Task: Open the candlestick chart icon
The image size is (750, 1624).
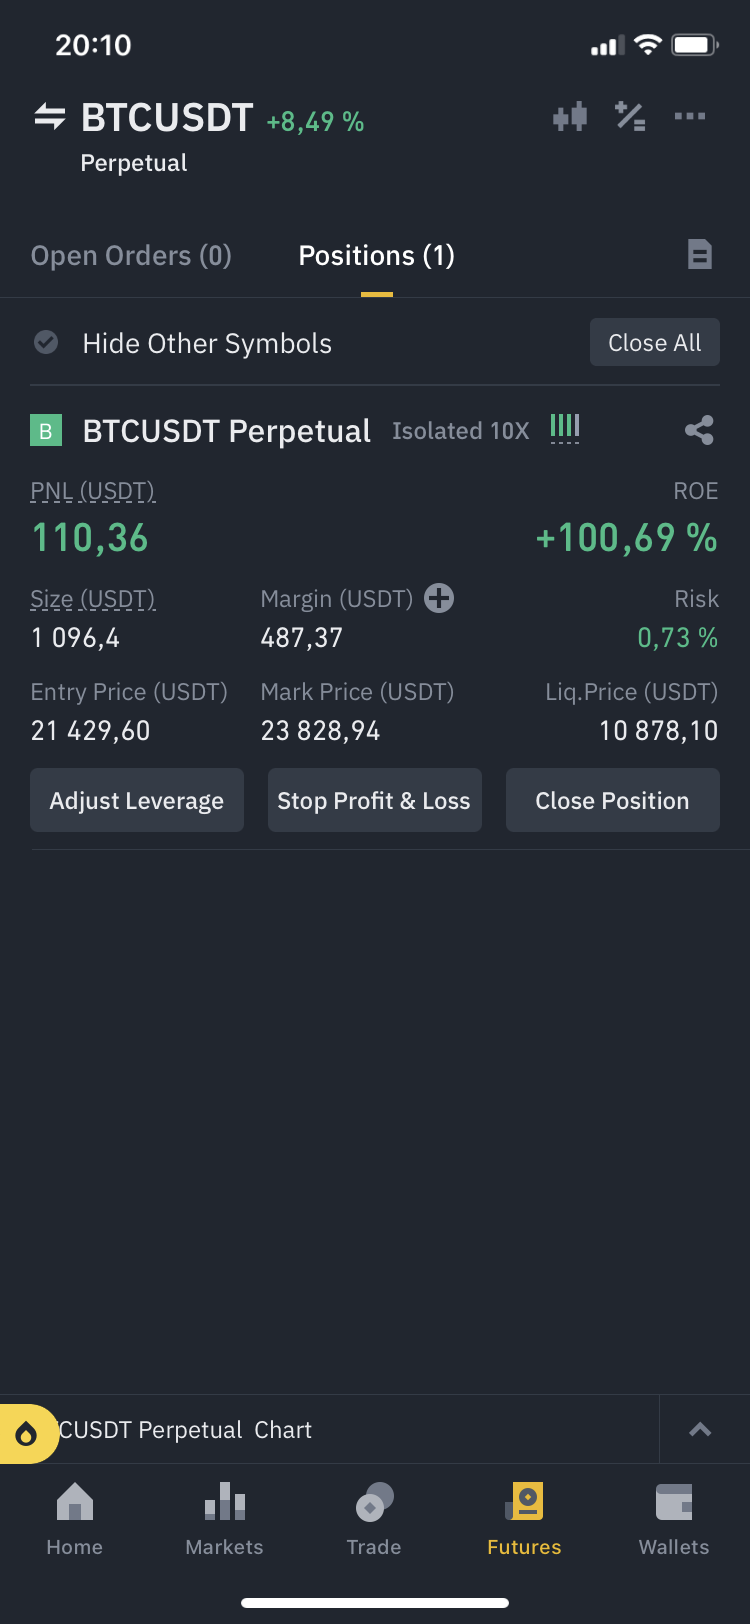Action: pos(570,117)
